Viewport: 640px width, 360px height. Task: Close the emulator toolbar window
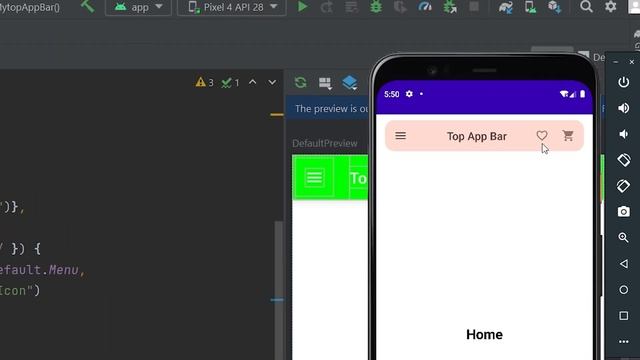[631, 62]
